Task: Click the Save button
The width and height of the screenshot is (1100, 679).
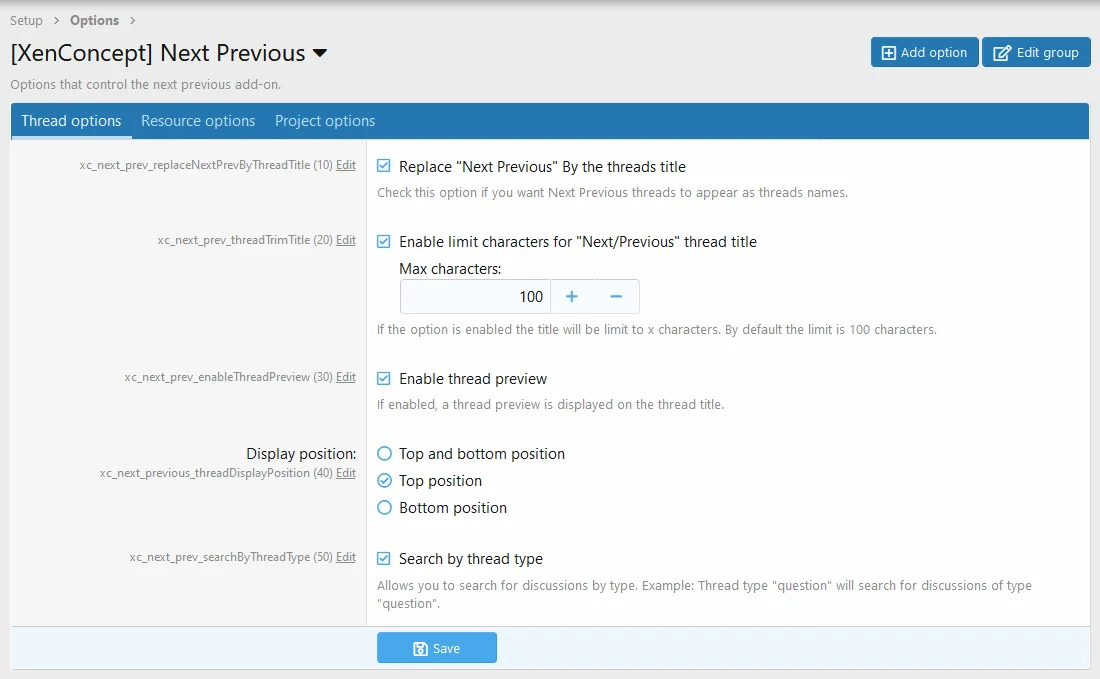Action: coord(437,647)
